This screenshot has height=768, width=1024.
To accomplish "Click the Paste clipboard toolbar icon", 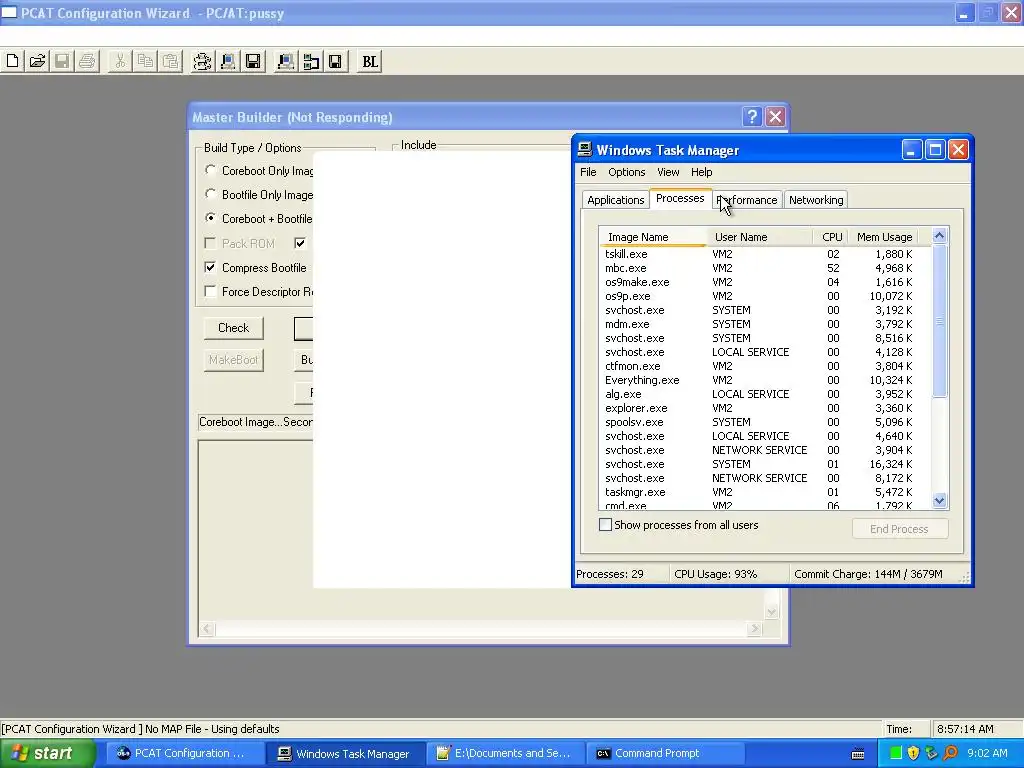I will tap(170, 61).
